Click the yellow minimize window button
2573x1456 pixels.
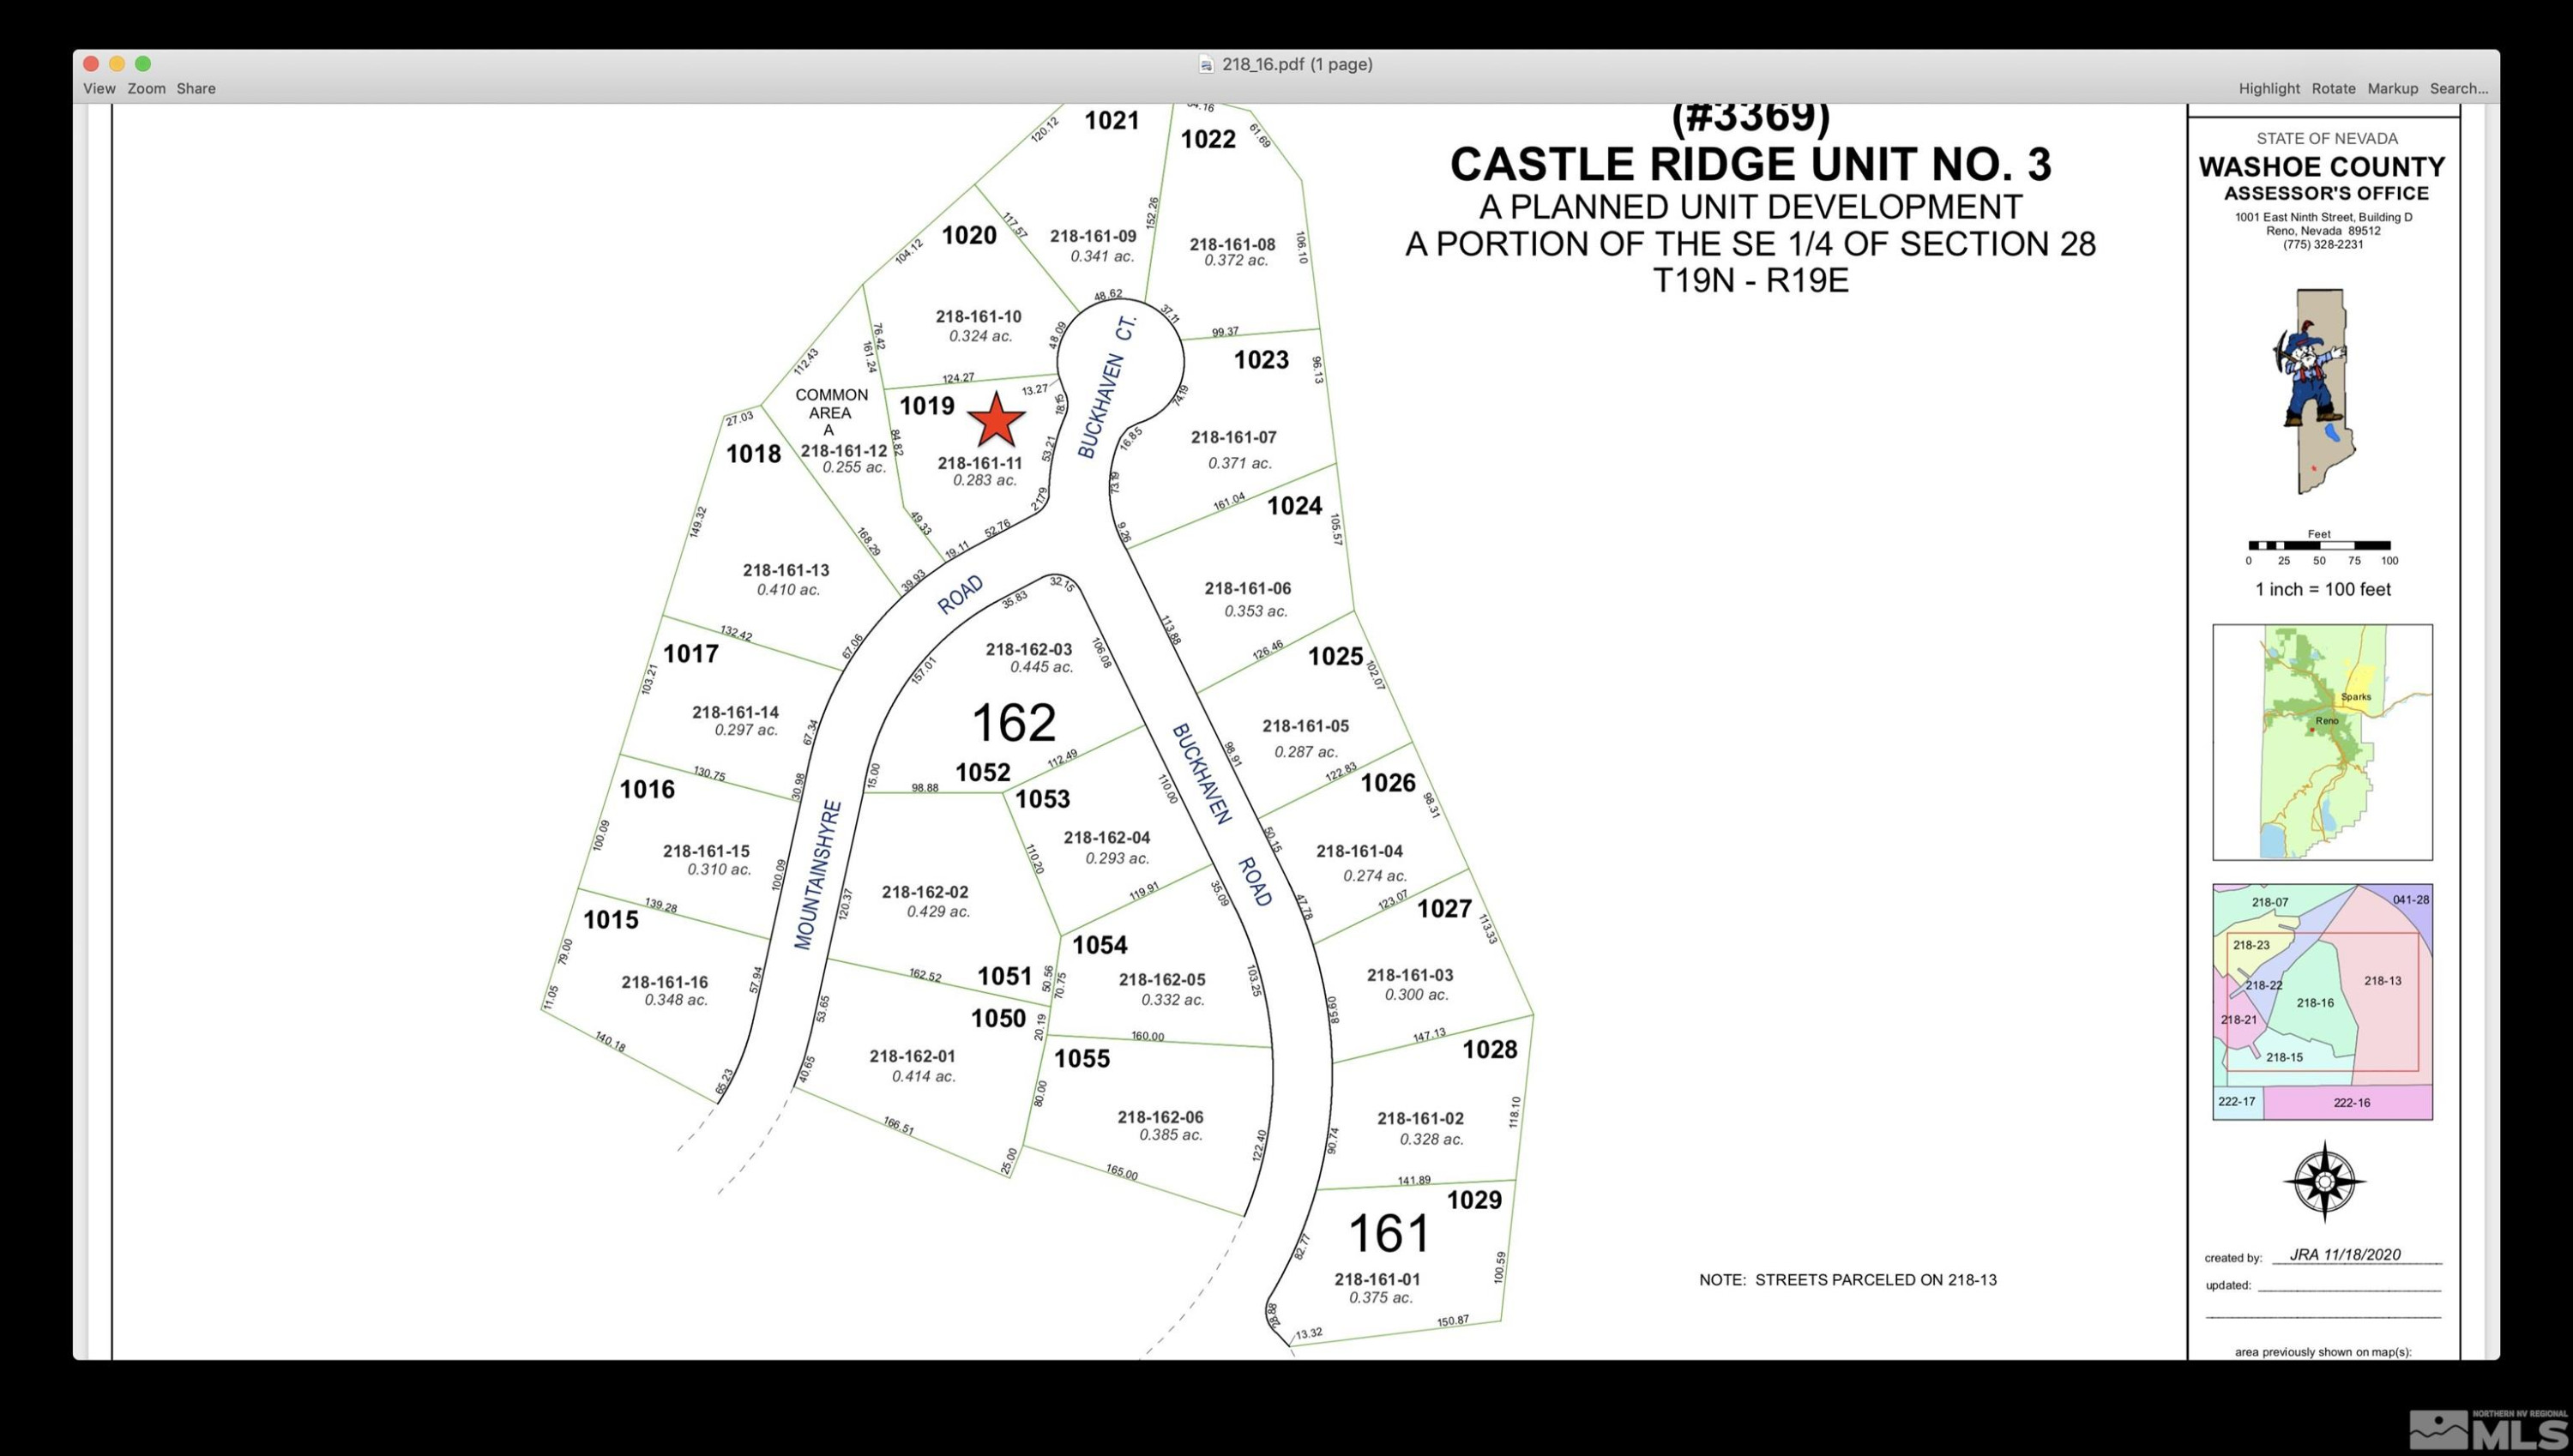[x=117, y=64]
